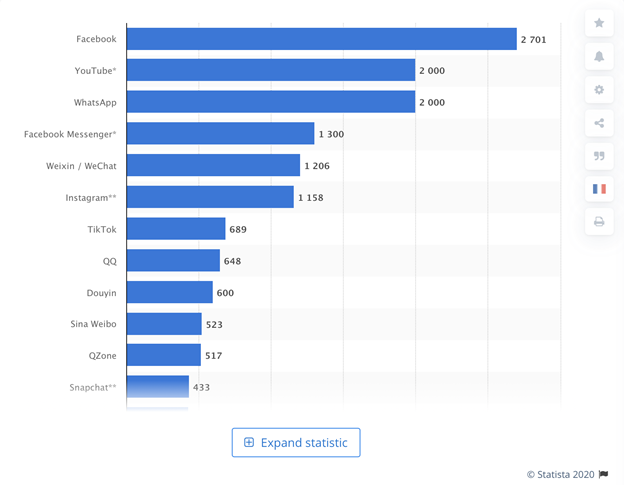This screenshot has width=624, height=485.
Task: Select the Instagram bar showing 1 158
Action: coord(210,197)
